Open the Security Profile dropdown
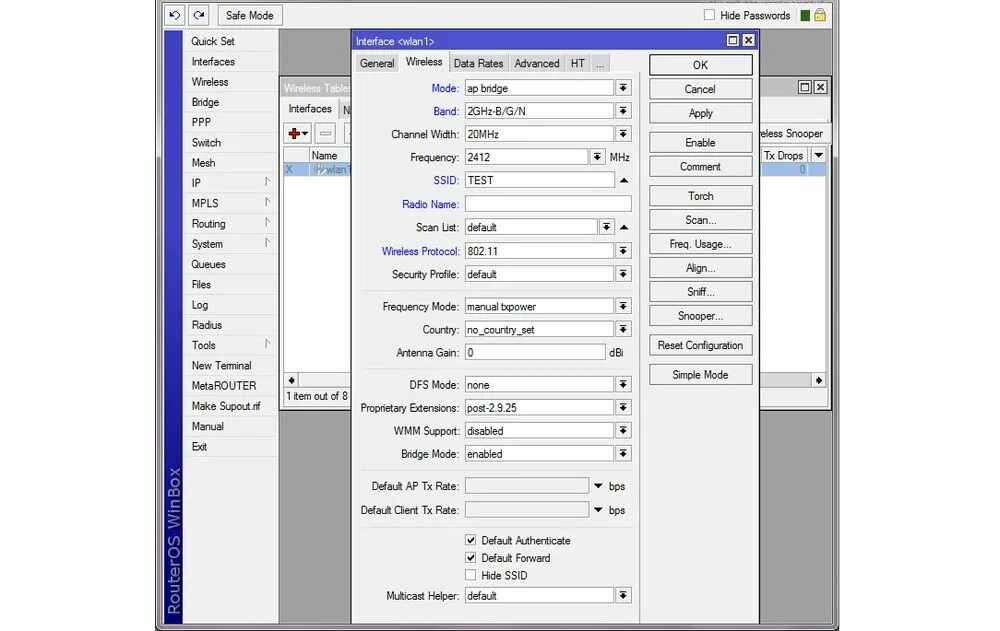This screenshot has height=631, width=1000. [x=623, y=274]
